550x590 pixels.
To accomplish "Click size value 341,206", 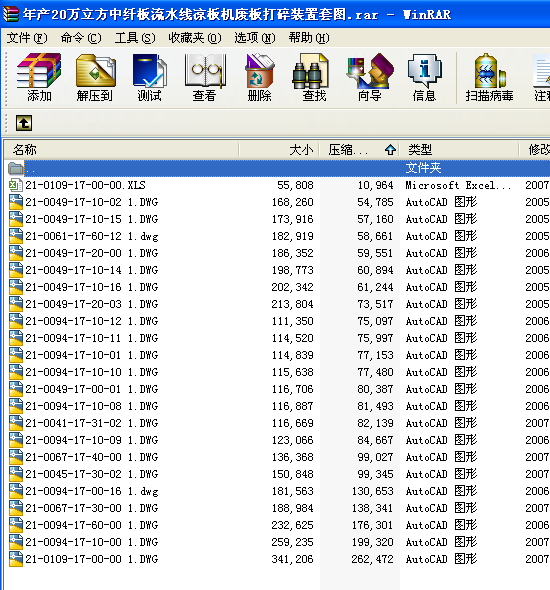I will (x=292, y=559).
